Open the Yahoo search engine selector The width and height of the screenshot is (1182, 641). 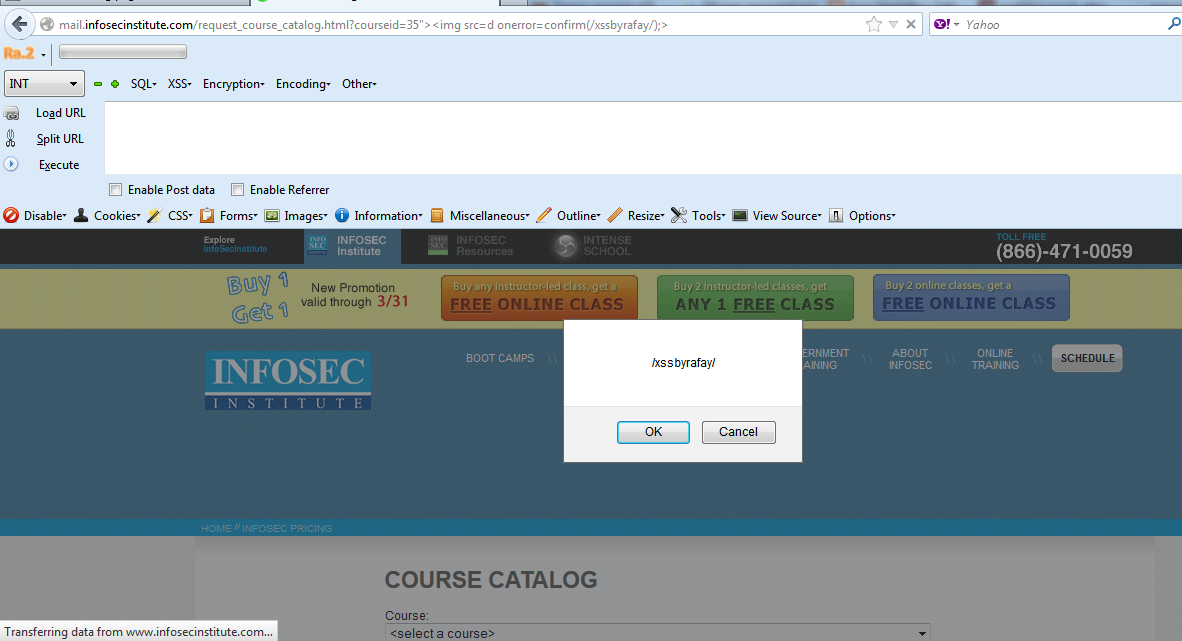click(946, 25)
